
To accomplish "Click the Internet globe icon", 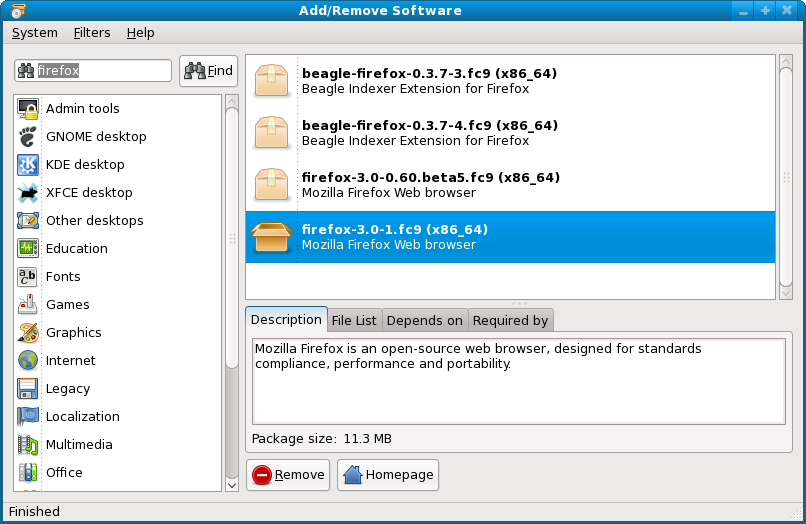I will point(28,360).
